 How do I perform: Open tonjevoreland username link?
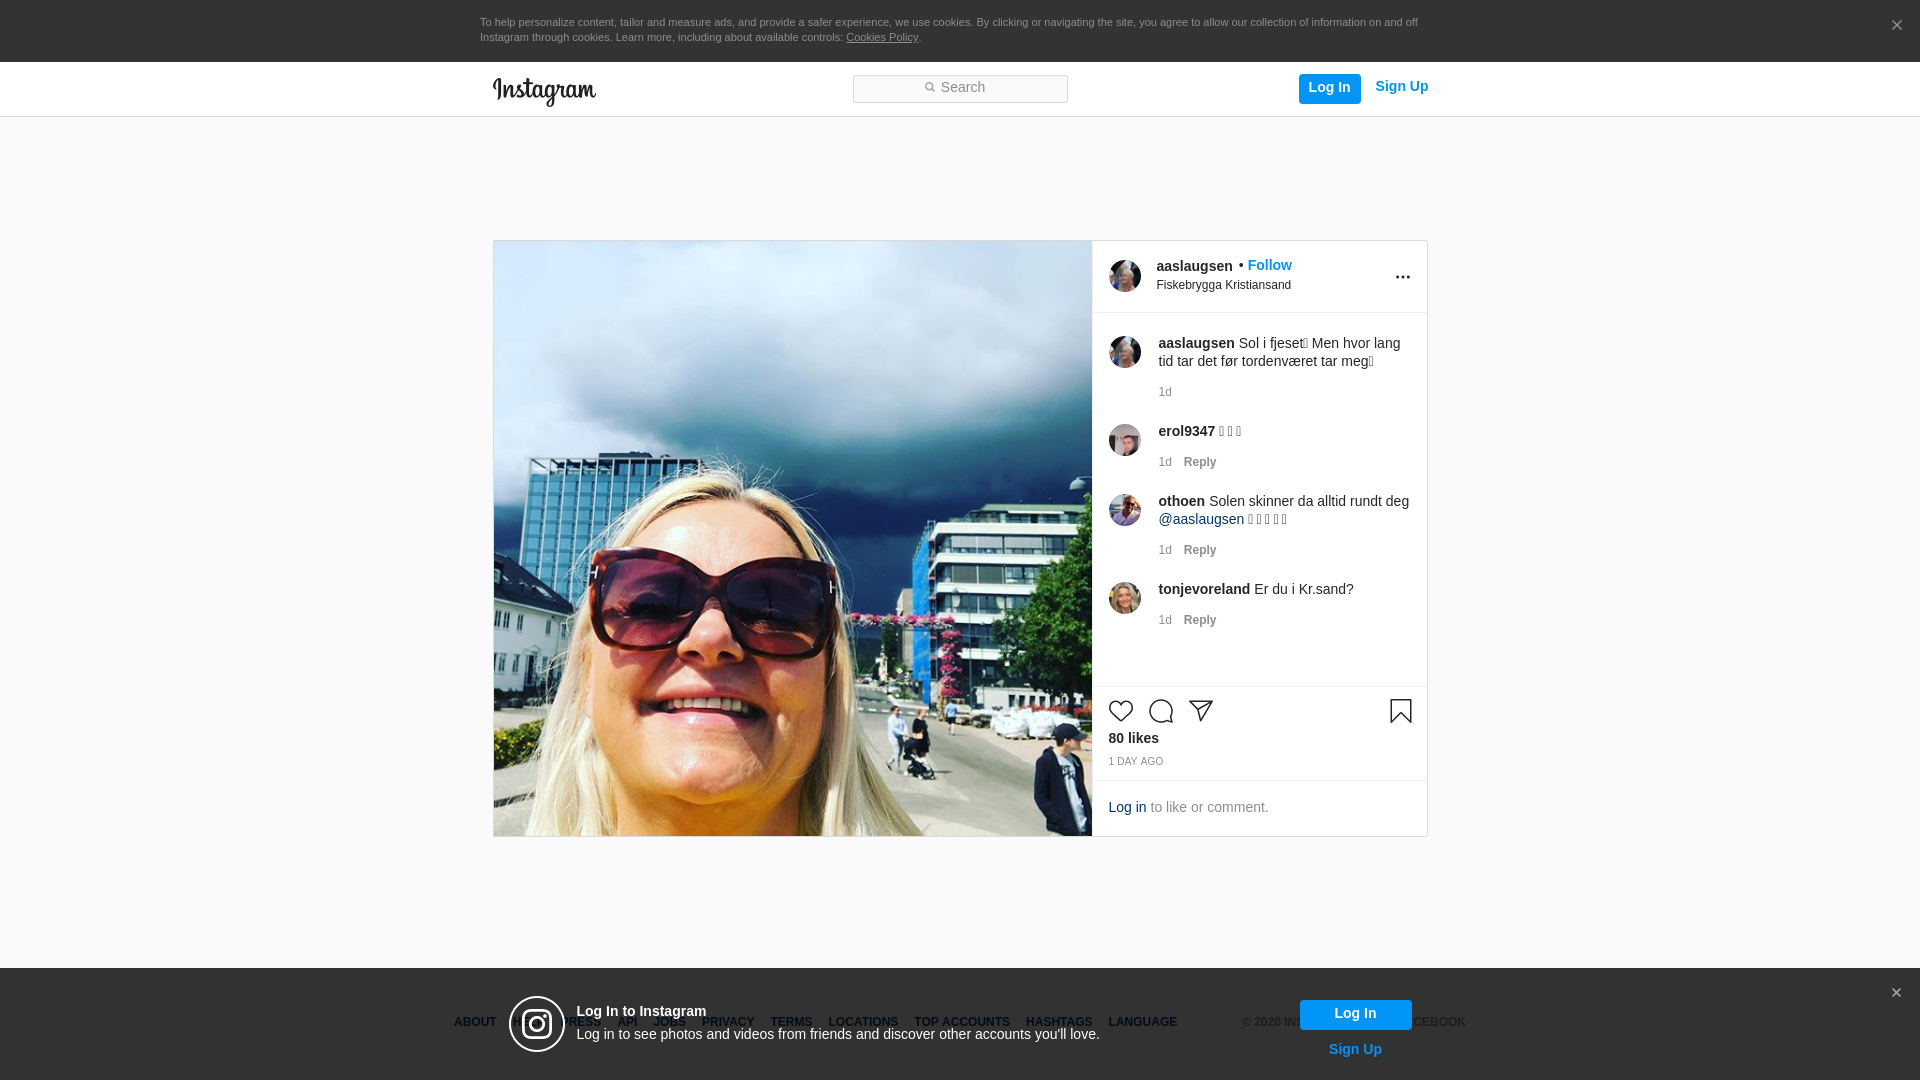point(1204,589)
